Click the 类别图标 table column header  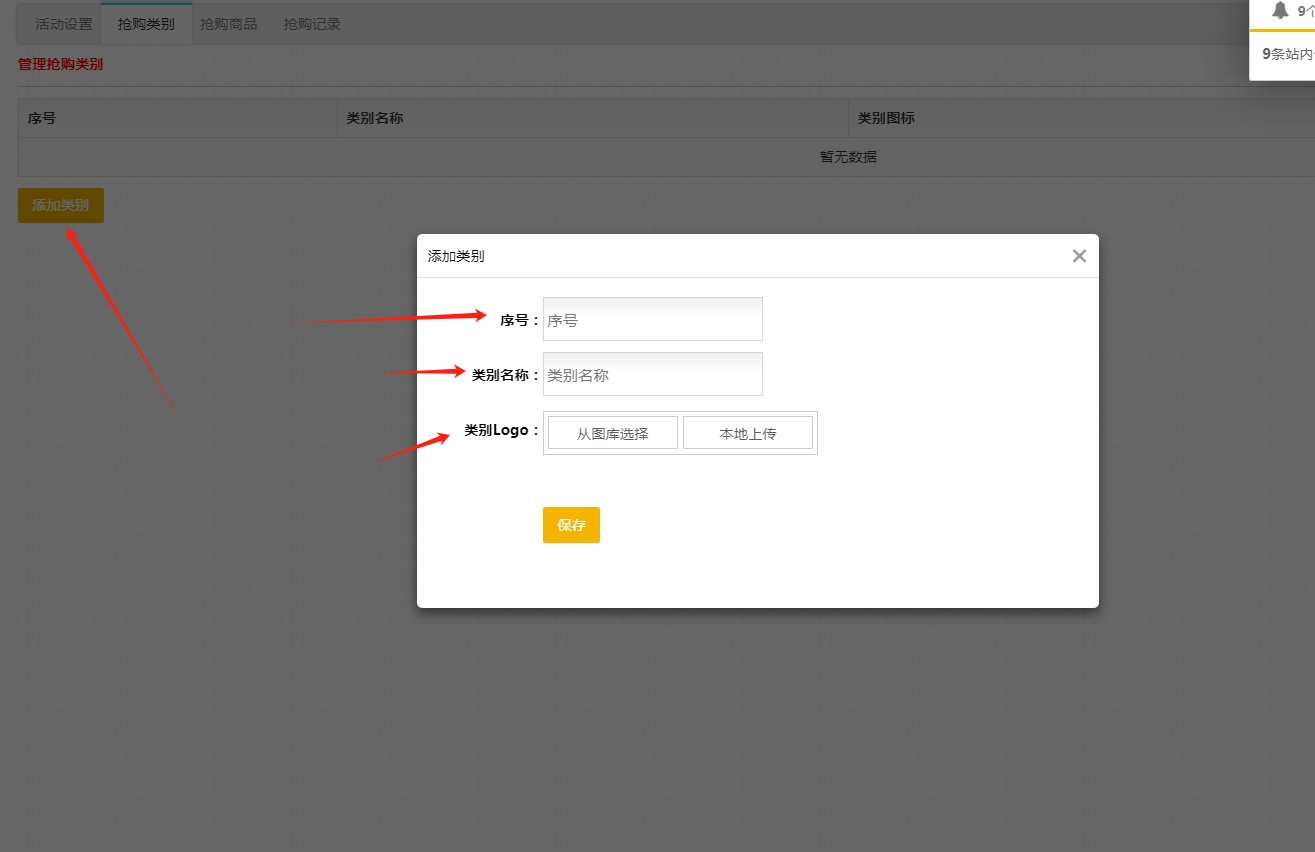[x=886, y=118]
